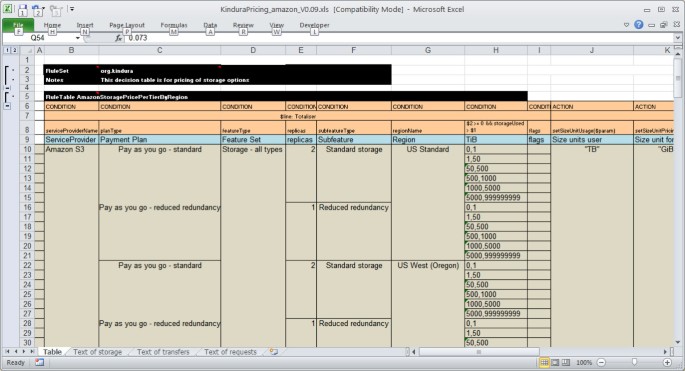Click the Size units user header cell
The width and height of the screenshot is (685, 371).
(x=592, y=140)
